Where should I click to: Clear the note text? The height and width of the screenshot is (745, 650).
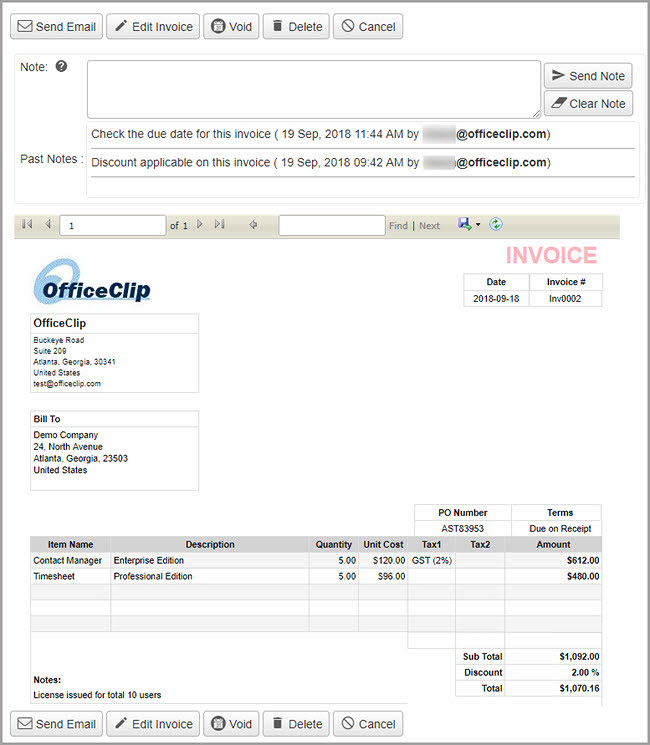pos(587,103)
